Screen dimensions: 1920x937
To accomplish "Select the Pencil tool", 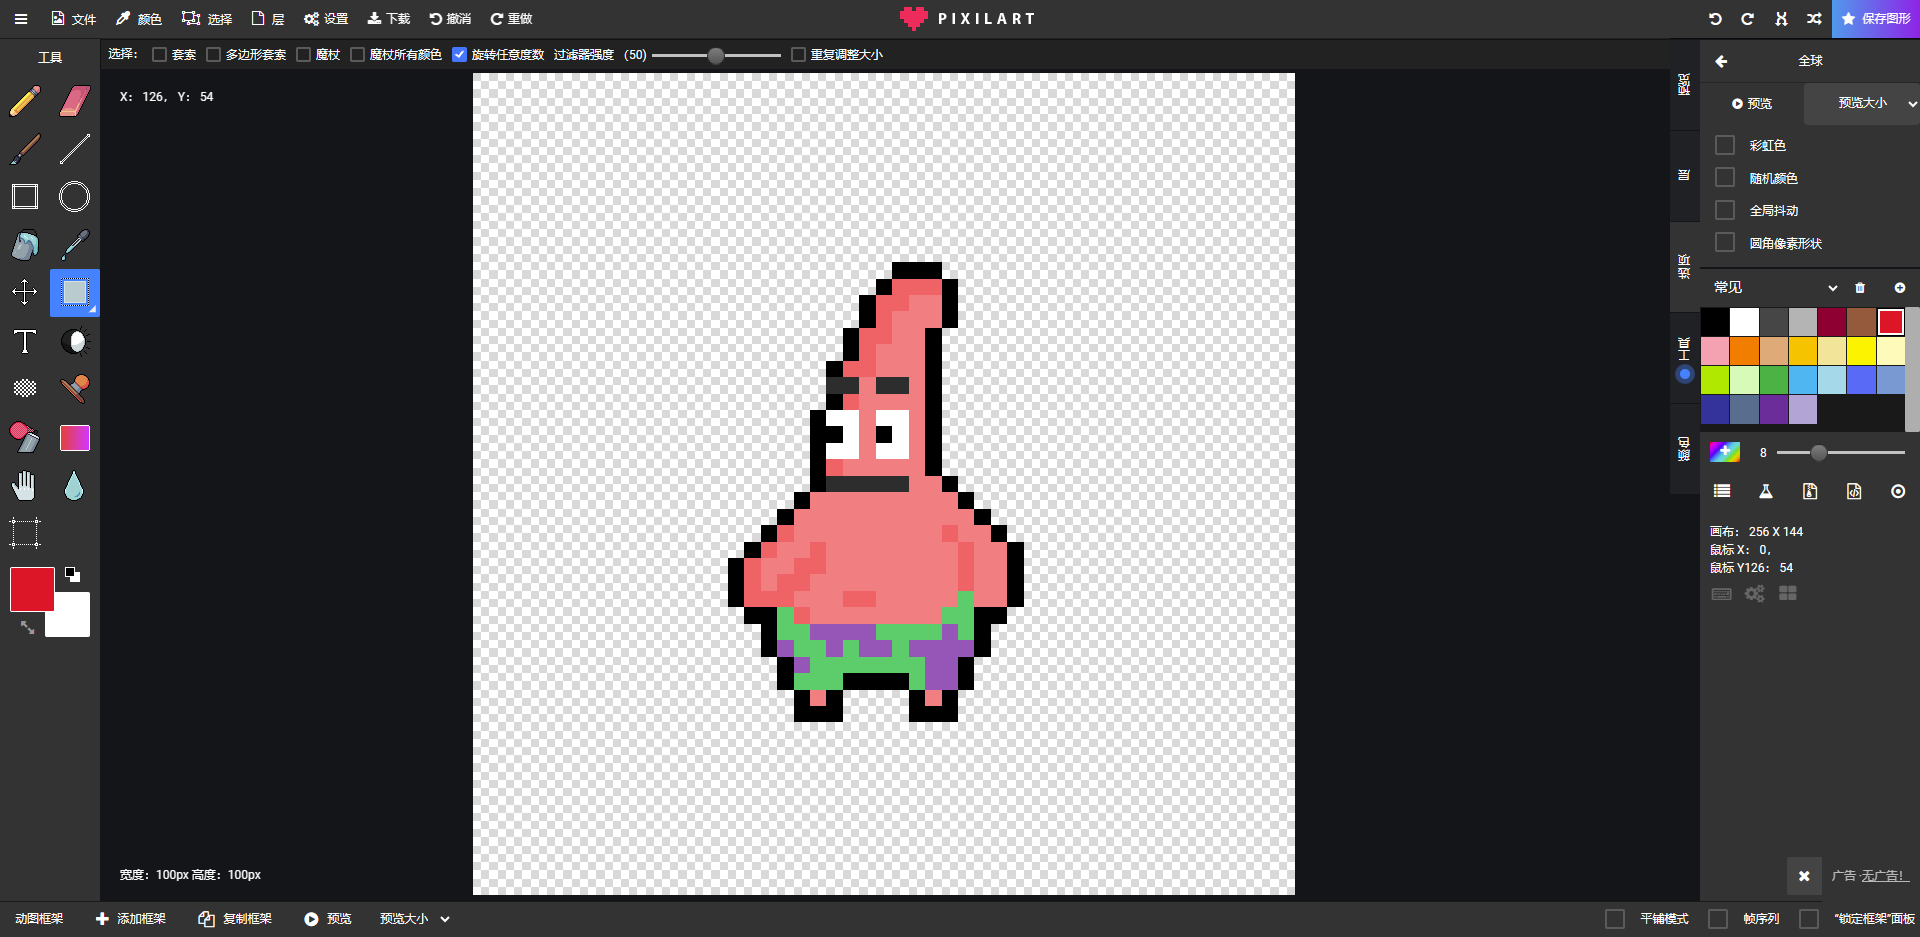I will pos(25,100).
